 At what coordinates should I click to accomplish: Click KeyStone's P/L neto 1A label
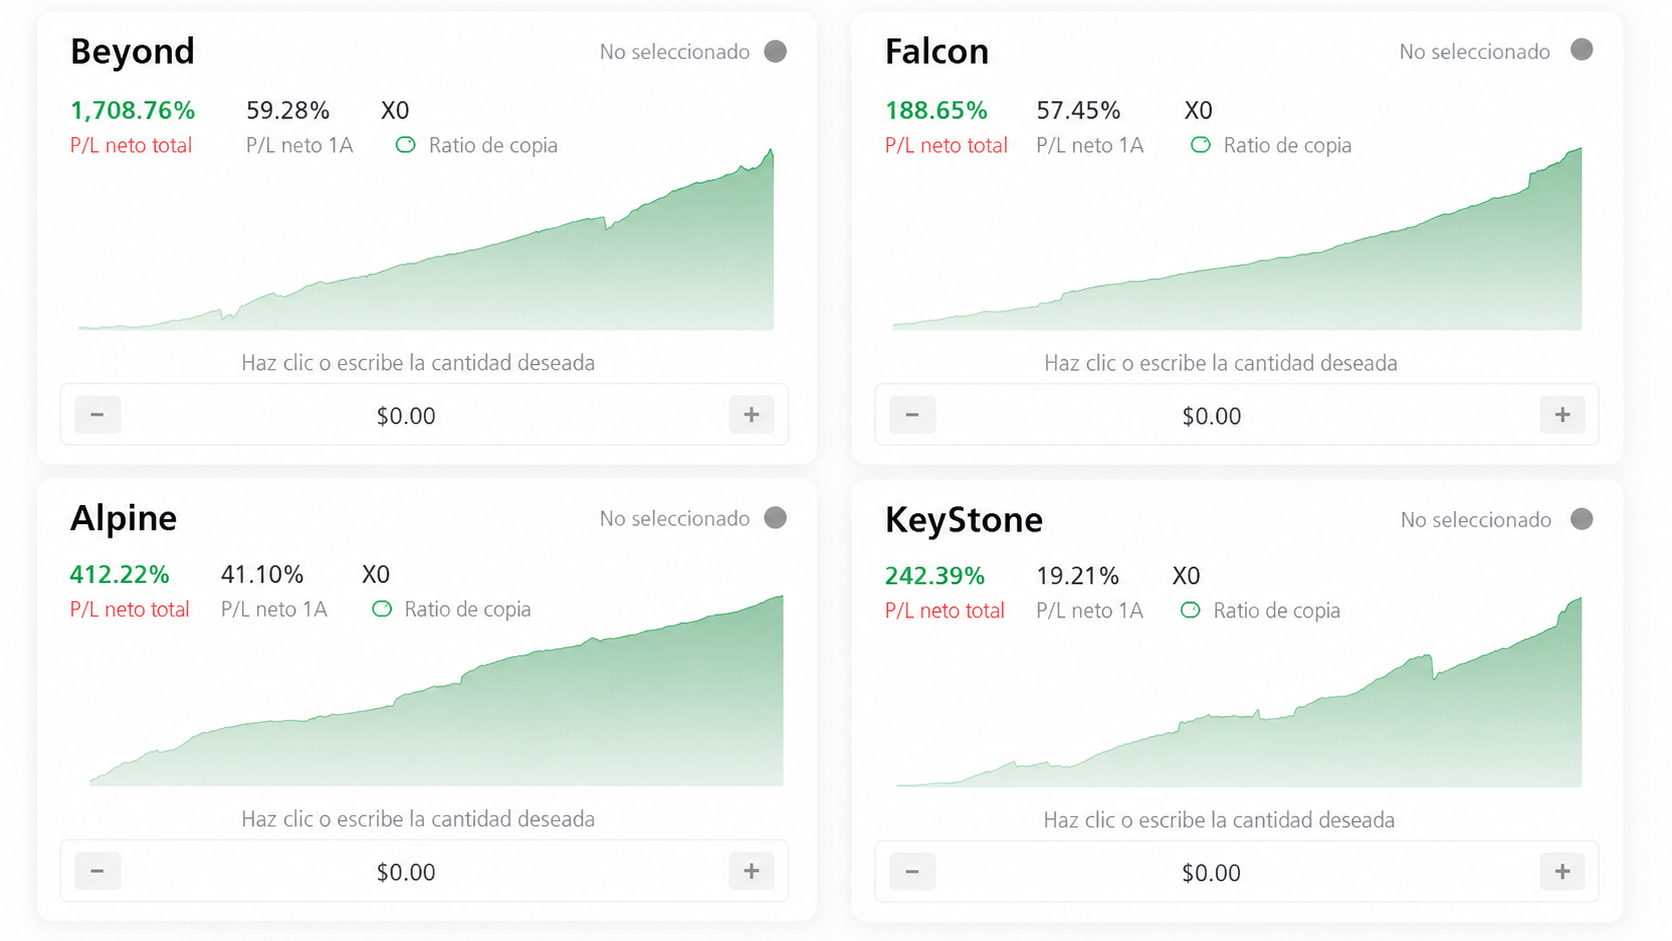(1090, 610)
